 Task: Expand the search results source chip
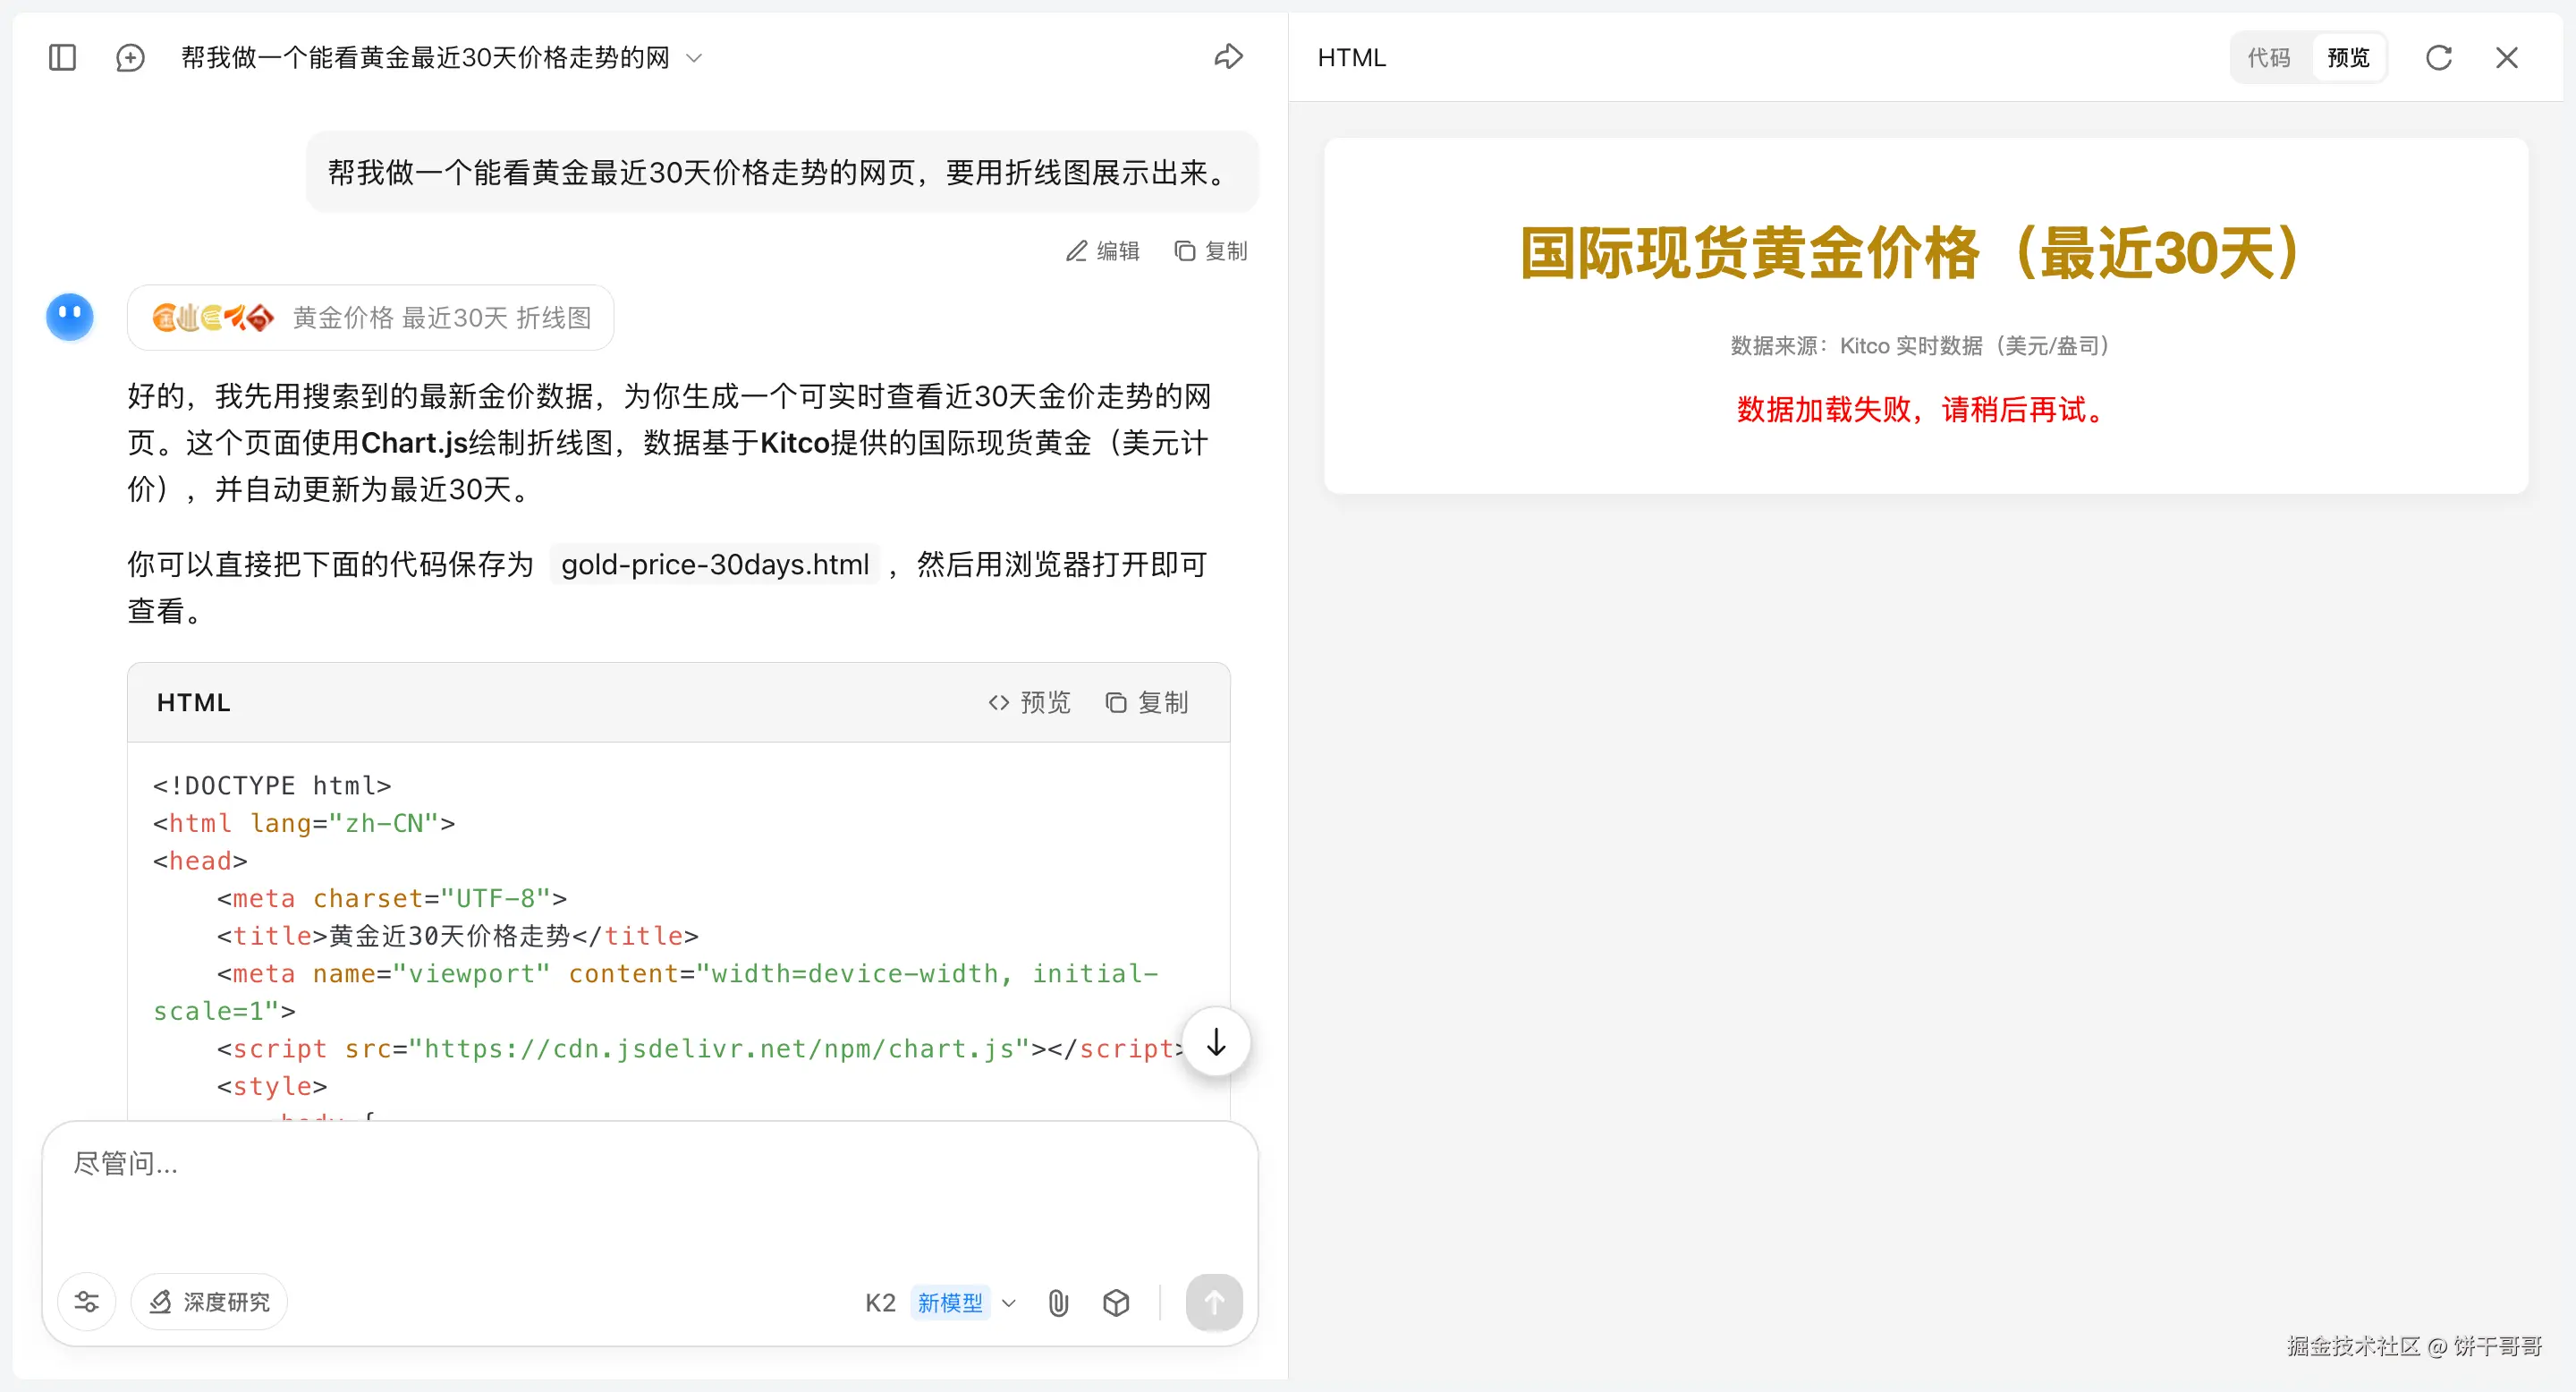(x=370, y=318)
